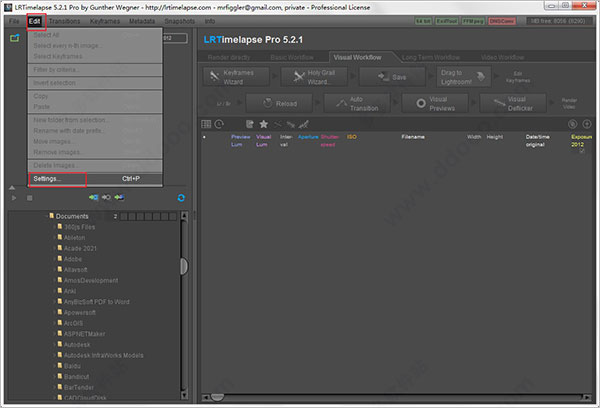Click the circular icon left of plus

click(572, 124)
